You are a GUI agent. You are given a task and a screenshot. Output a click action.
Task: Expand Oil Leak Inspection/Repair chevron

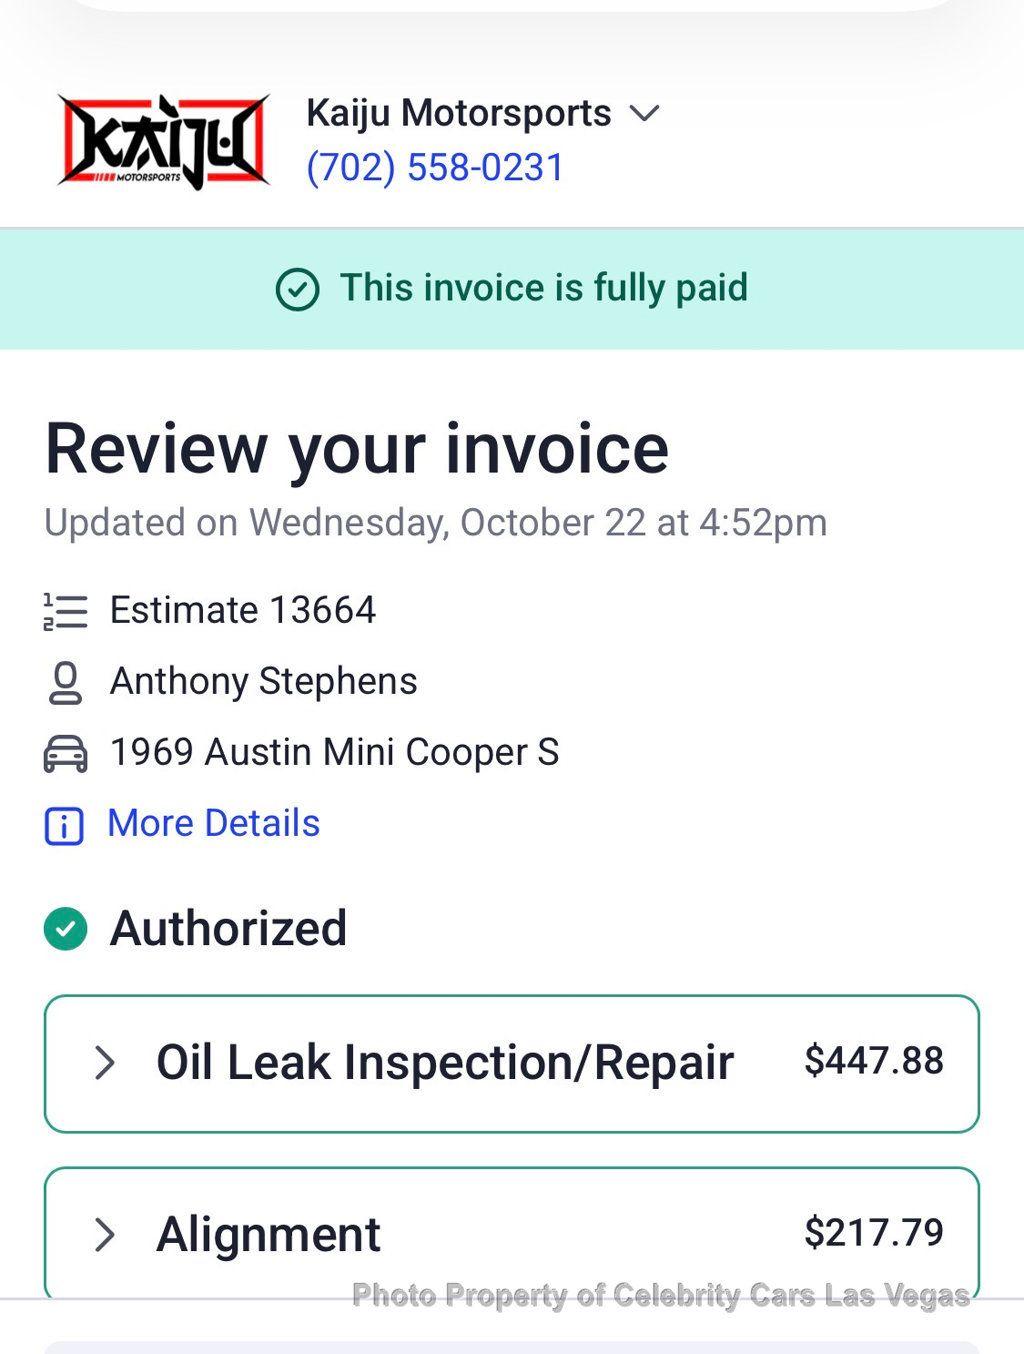tap(105, 1063)
